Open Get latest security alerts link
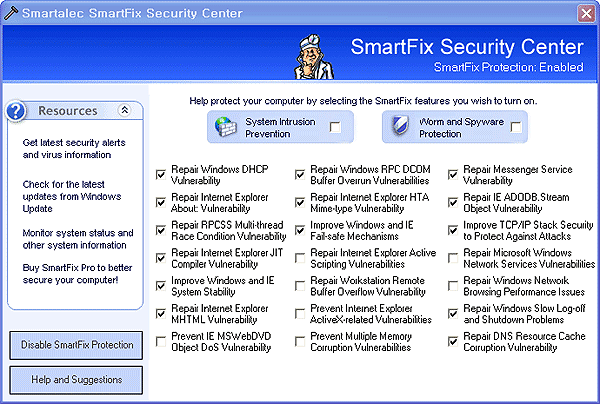This screenshot has width=600, height=404. (x=74, y=149)
